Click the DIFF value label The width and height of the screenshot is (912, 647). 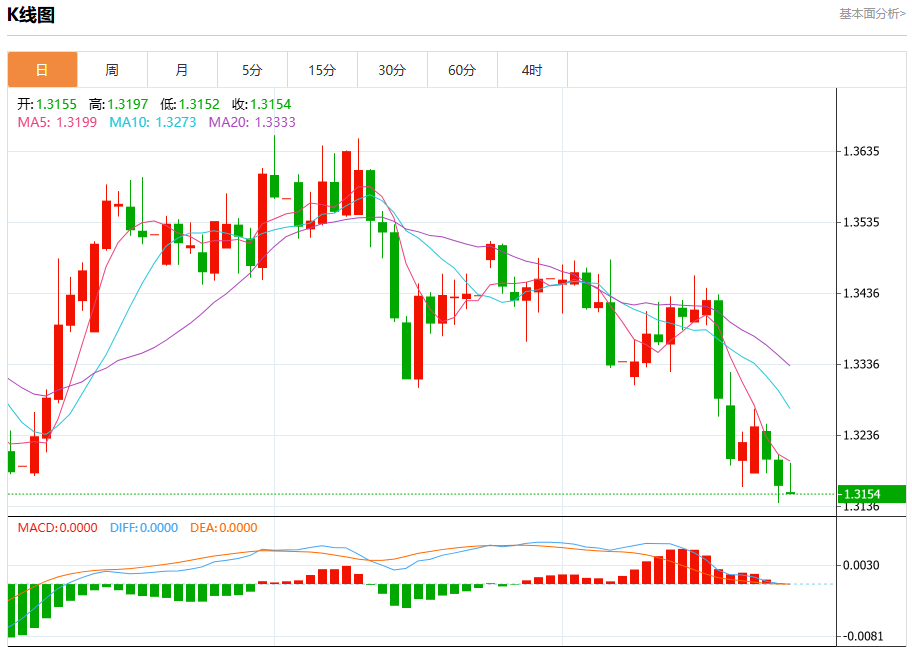(144, 528)
